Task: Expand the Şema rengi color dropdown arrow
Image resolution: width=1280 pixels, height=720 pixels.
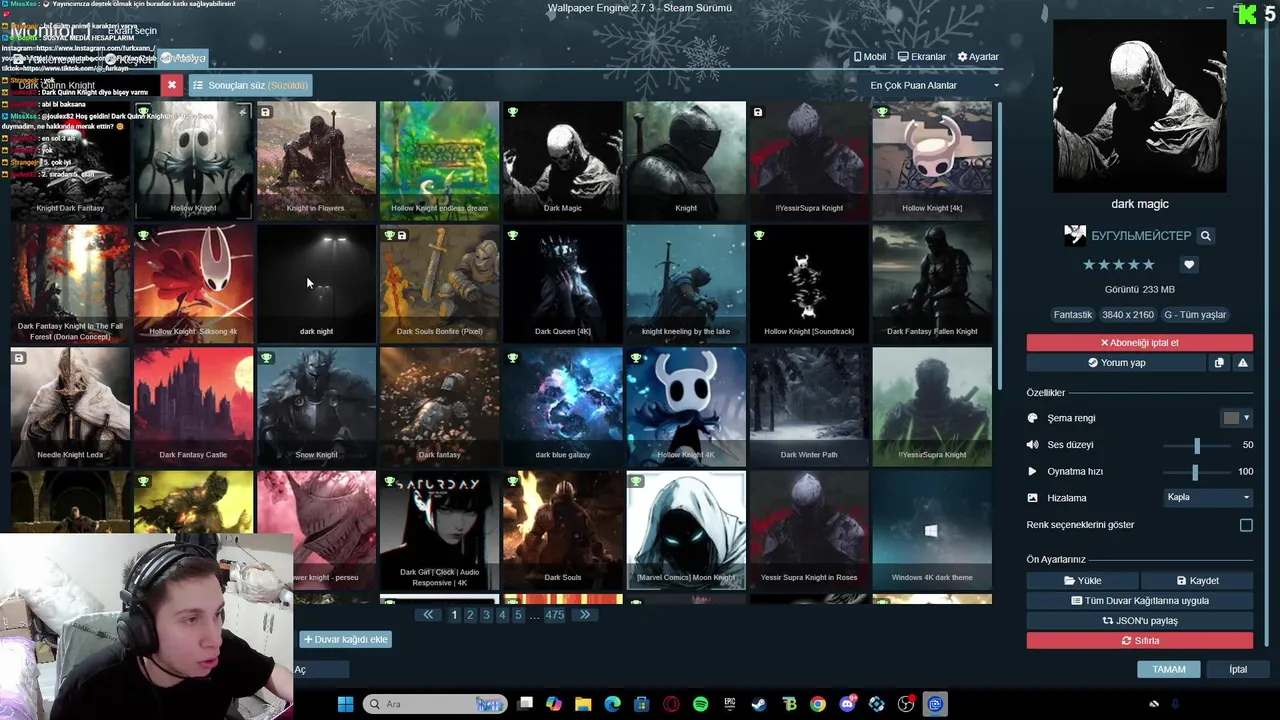Action: click(1246, 418)
